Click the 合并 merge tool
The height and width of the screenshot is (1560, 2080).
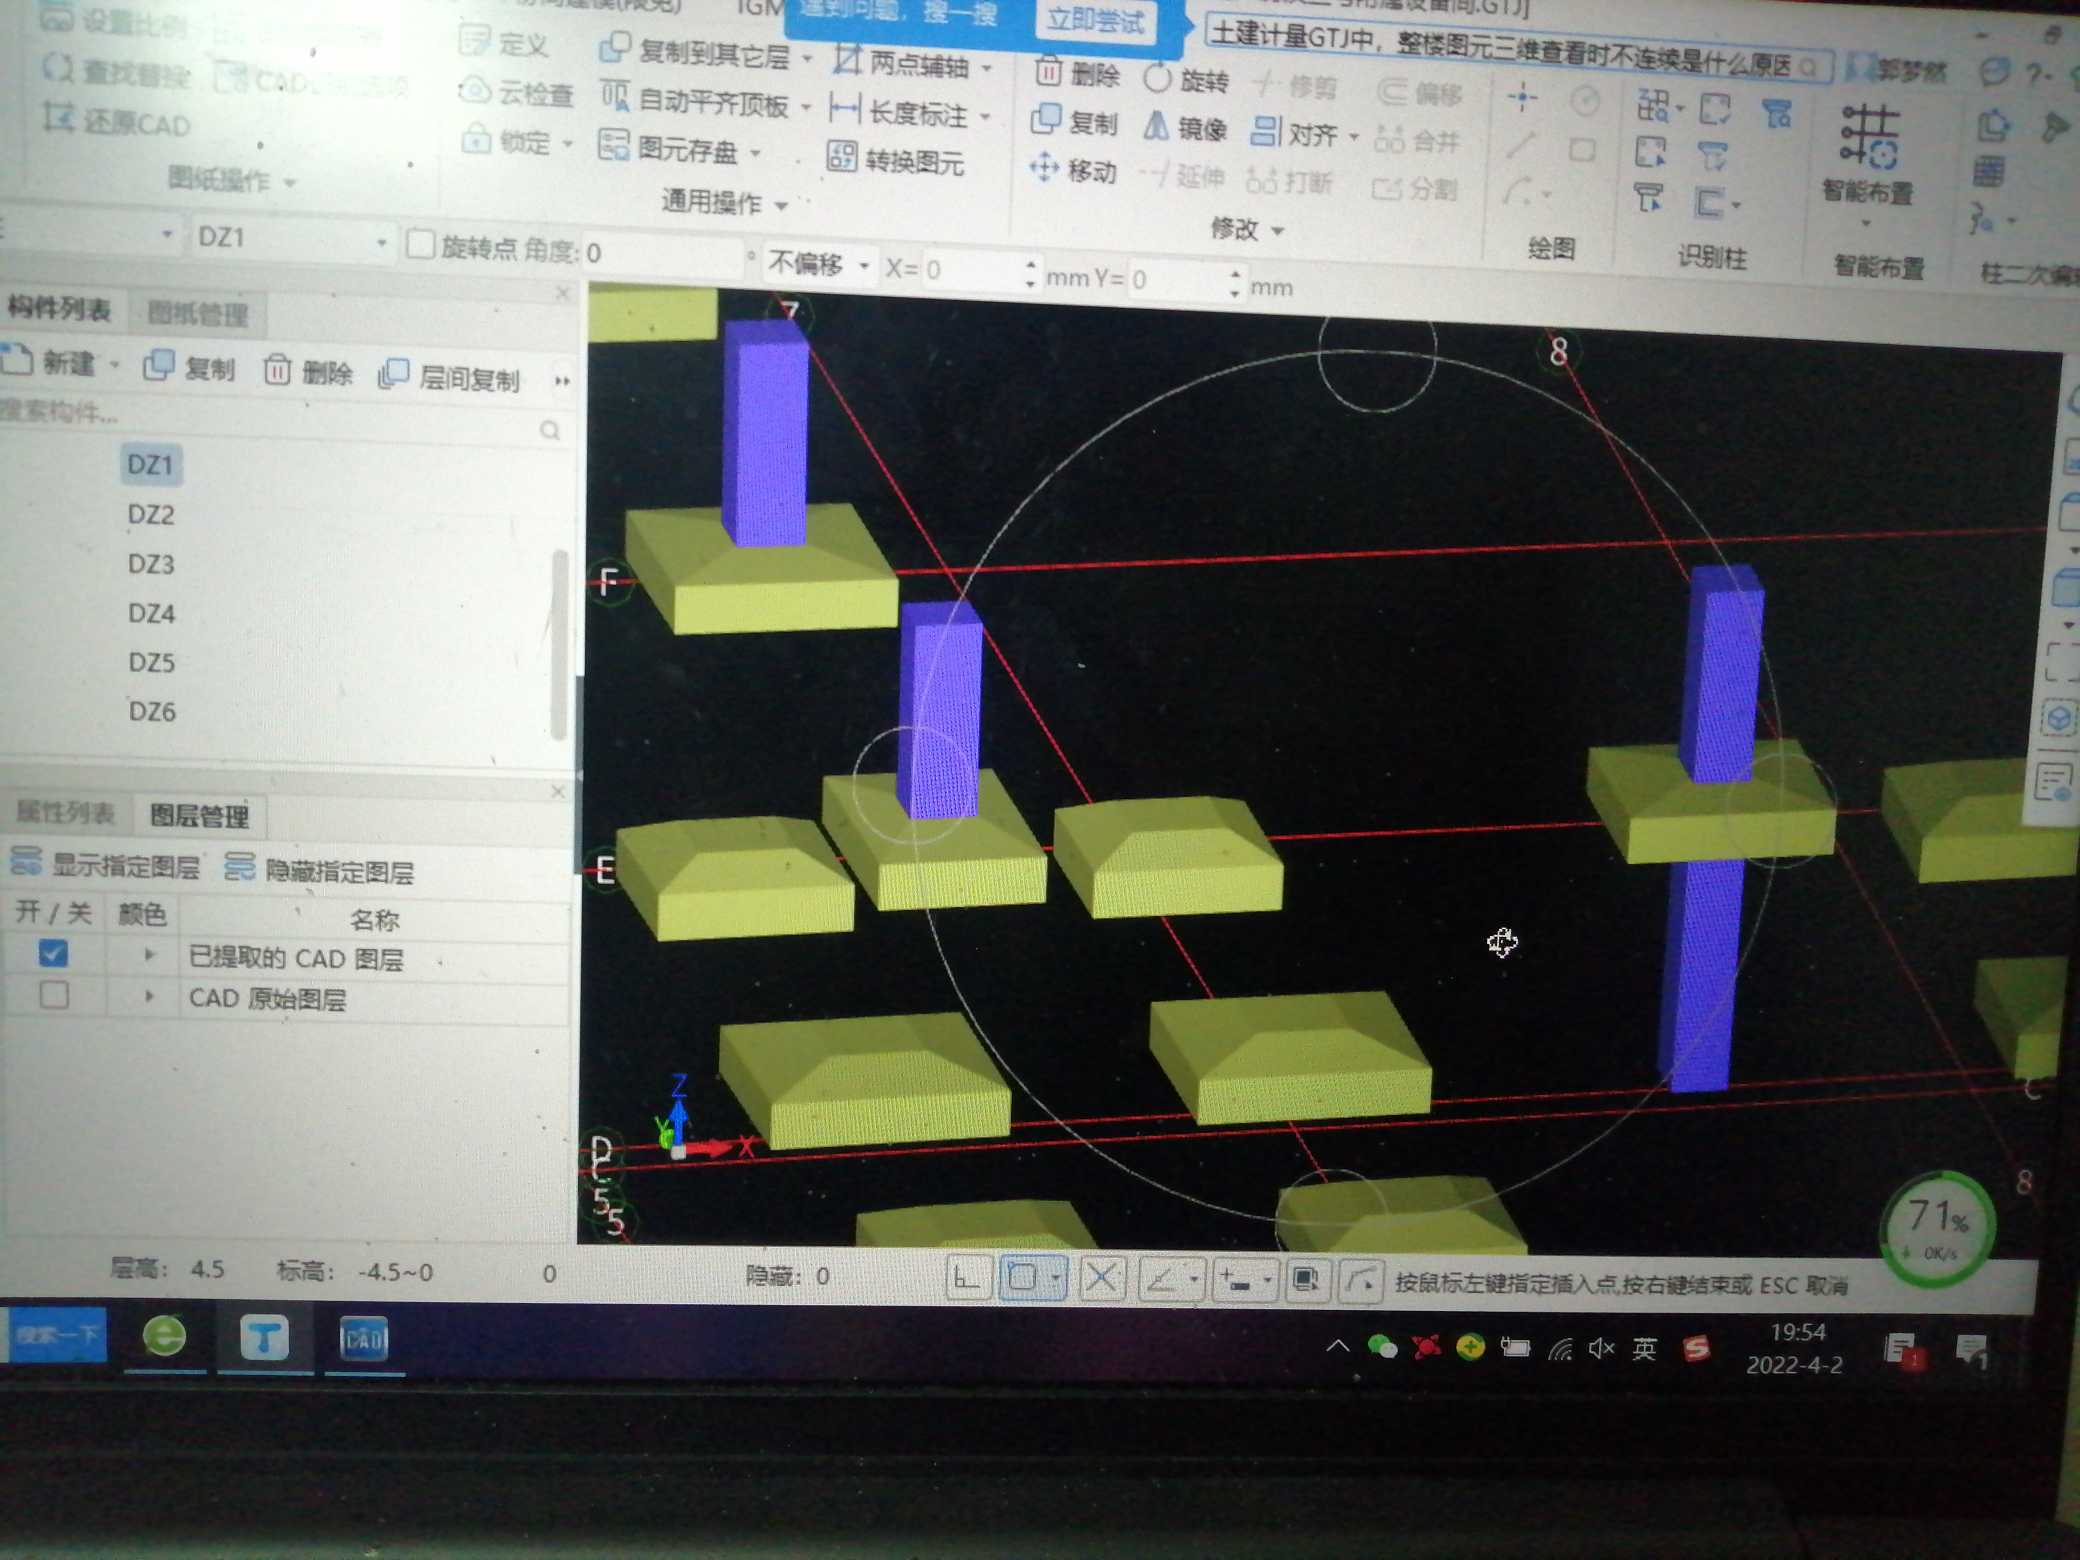pos(1417,141)
